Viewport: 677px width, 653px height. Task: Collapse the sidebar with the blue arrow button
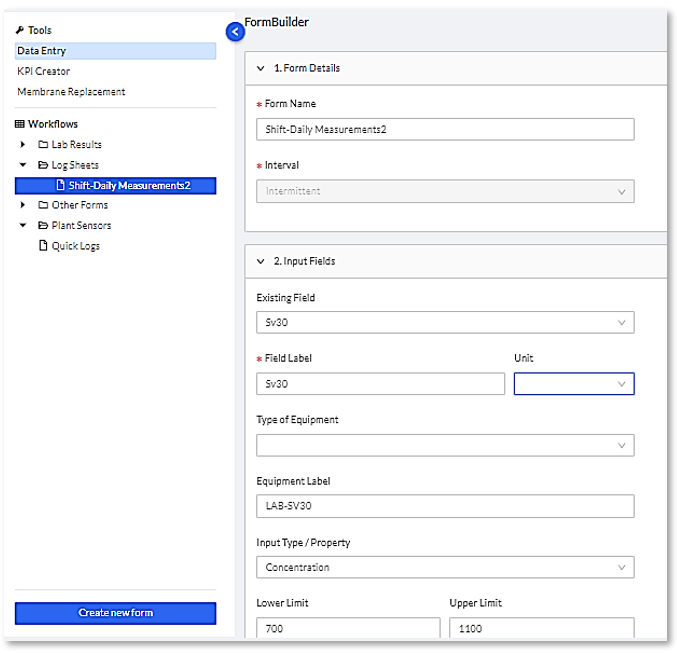pos(236,32)
